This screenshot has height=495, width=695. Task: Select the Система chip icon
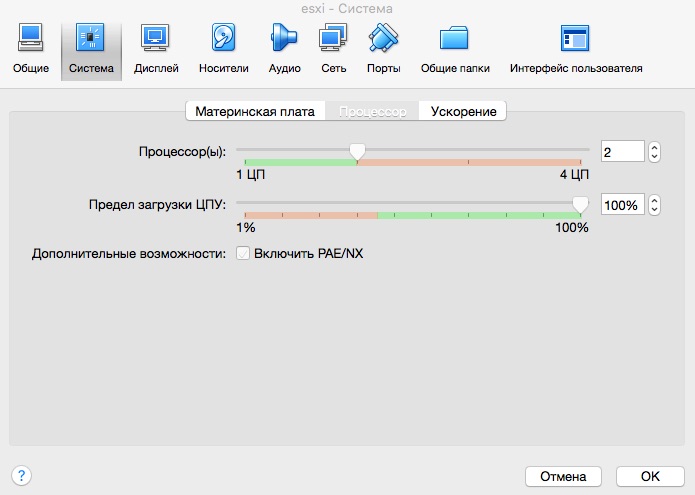coord(91,40)
